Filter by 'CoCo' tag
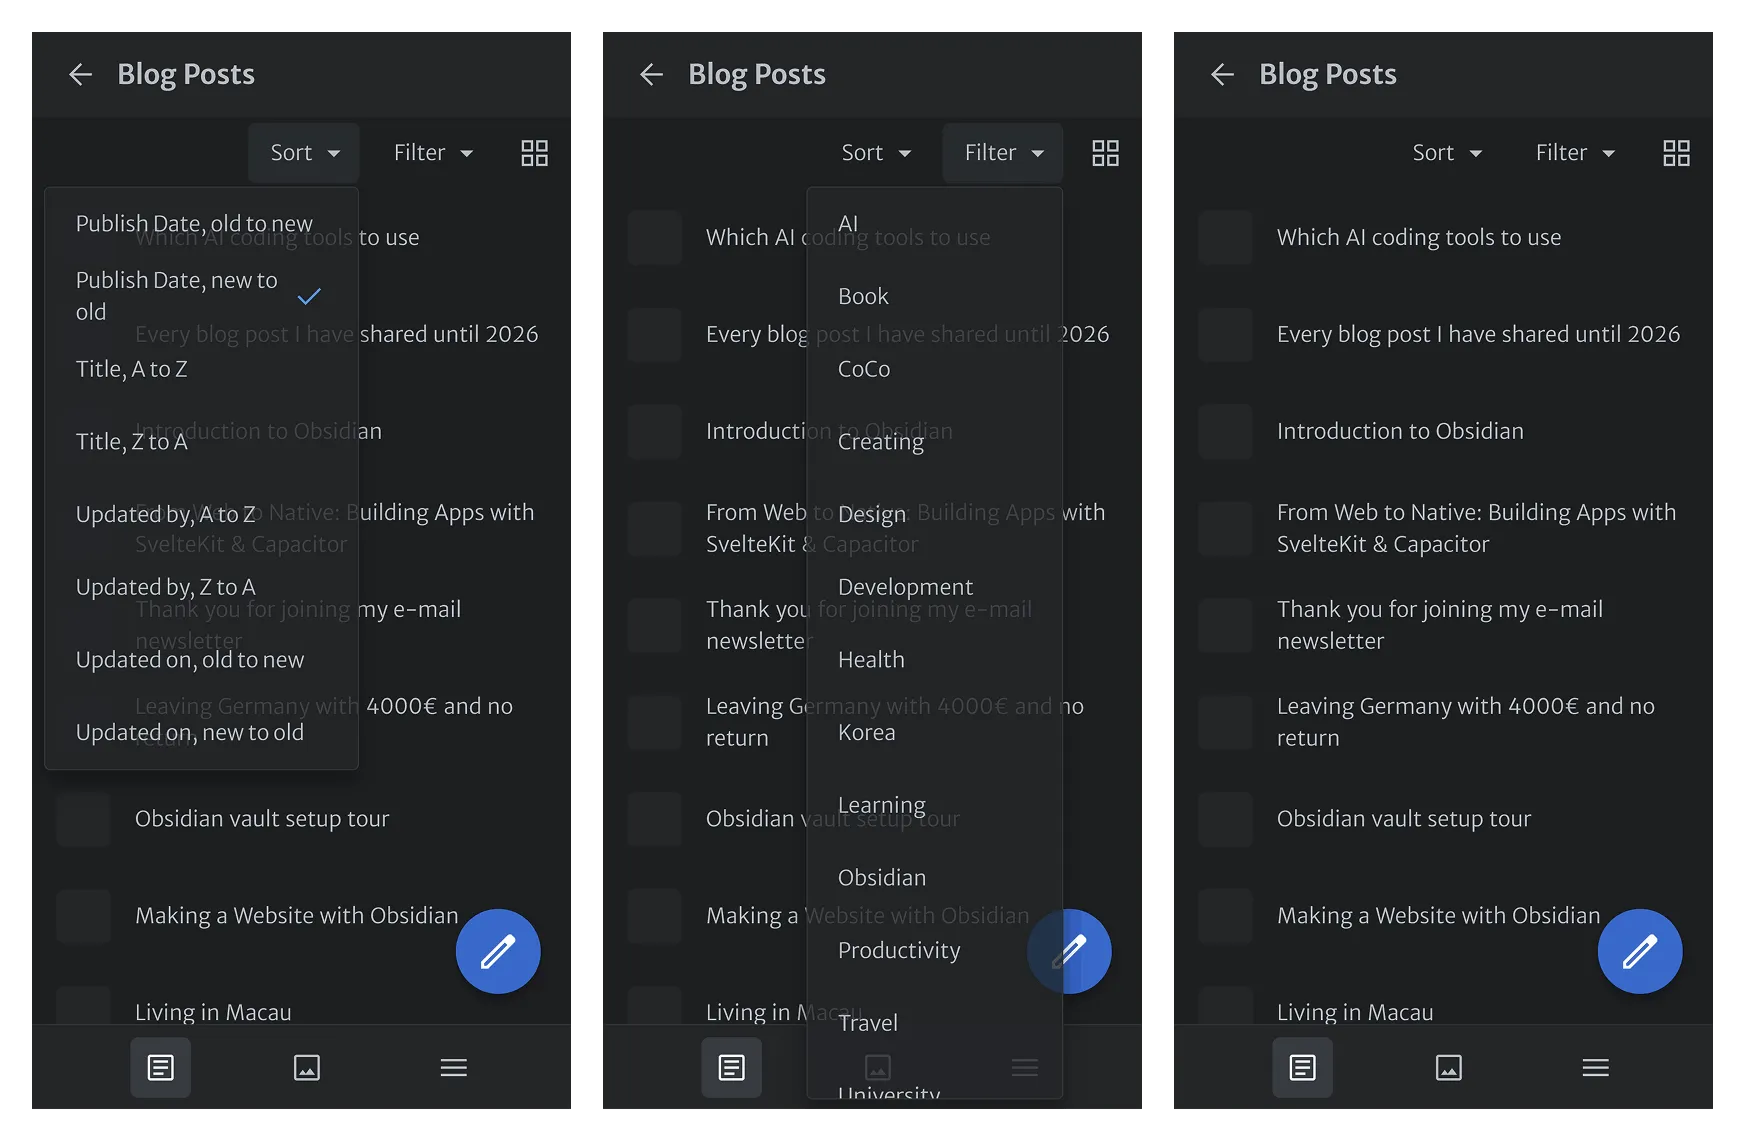 [935, 369]
